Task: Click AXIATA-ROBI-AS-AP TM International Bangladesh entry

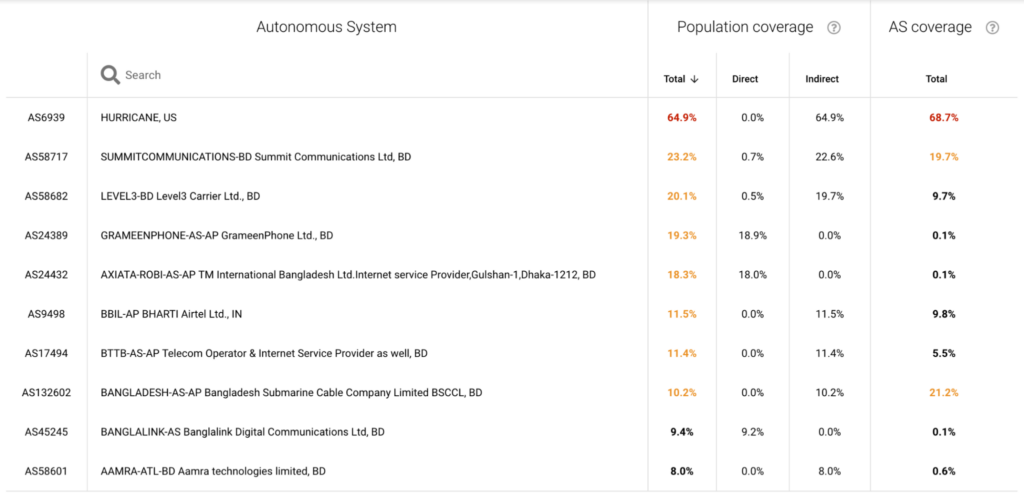Action: [x=348, y=275]
